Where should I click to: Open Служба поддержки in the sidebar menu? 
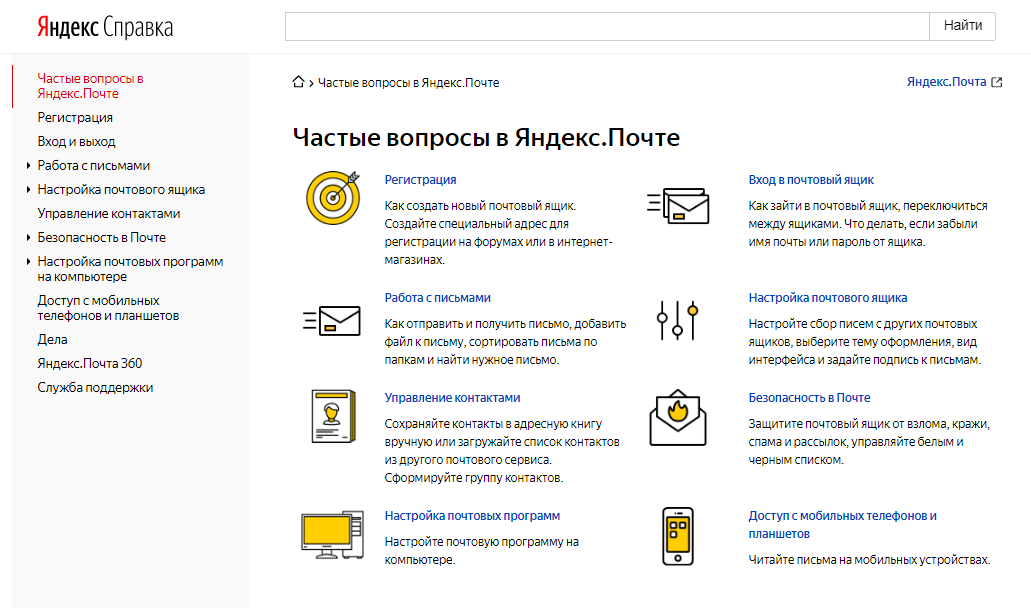(95, 387)
